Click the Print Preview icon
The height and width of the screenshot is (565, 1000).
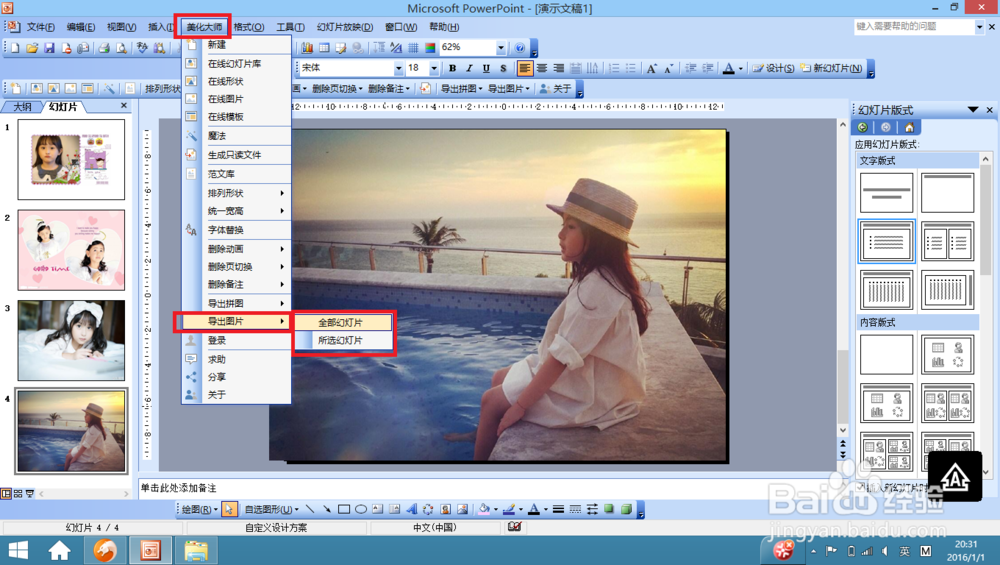[x=121, y=48]
